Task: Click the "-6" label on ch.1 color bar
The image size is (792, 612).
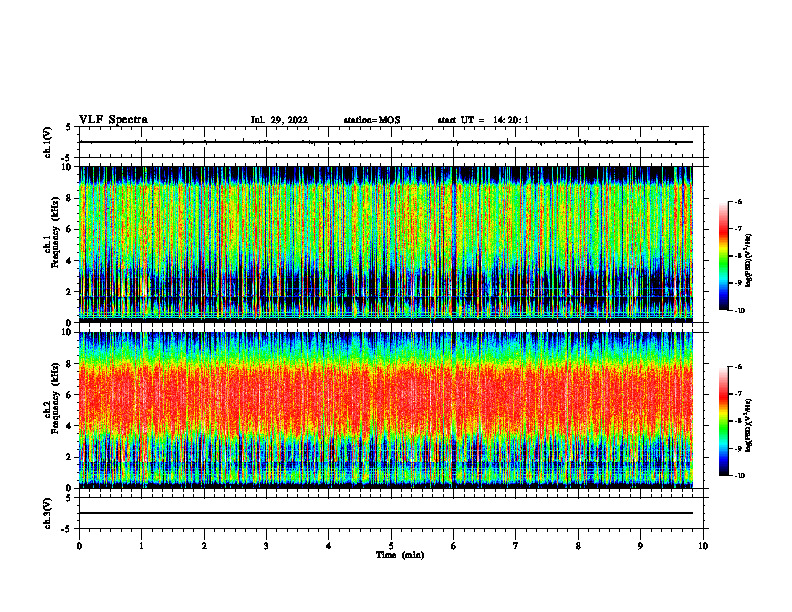Action: pos(738,202)
